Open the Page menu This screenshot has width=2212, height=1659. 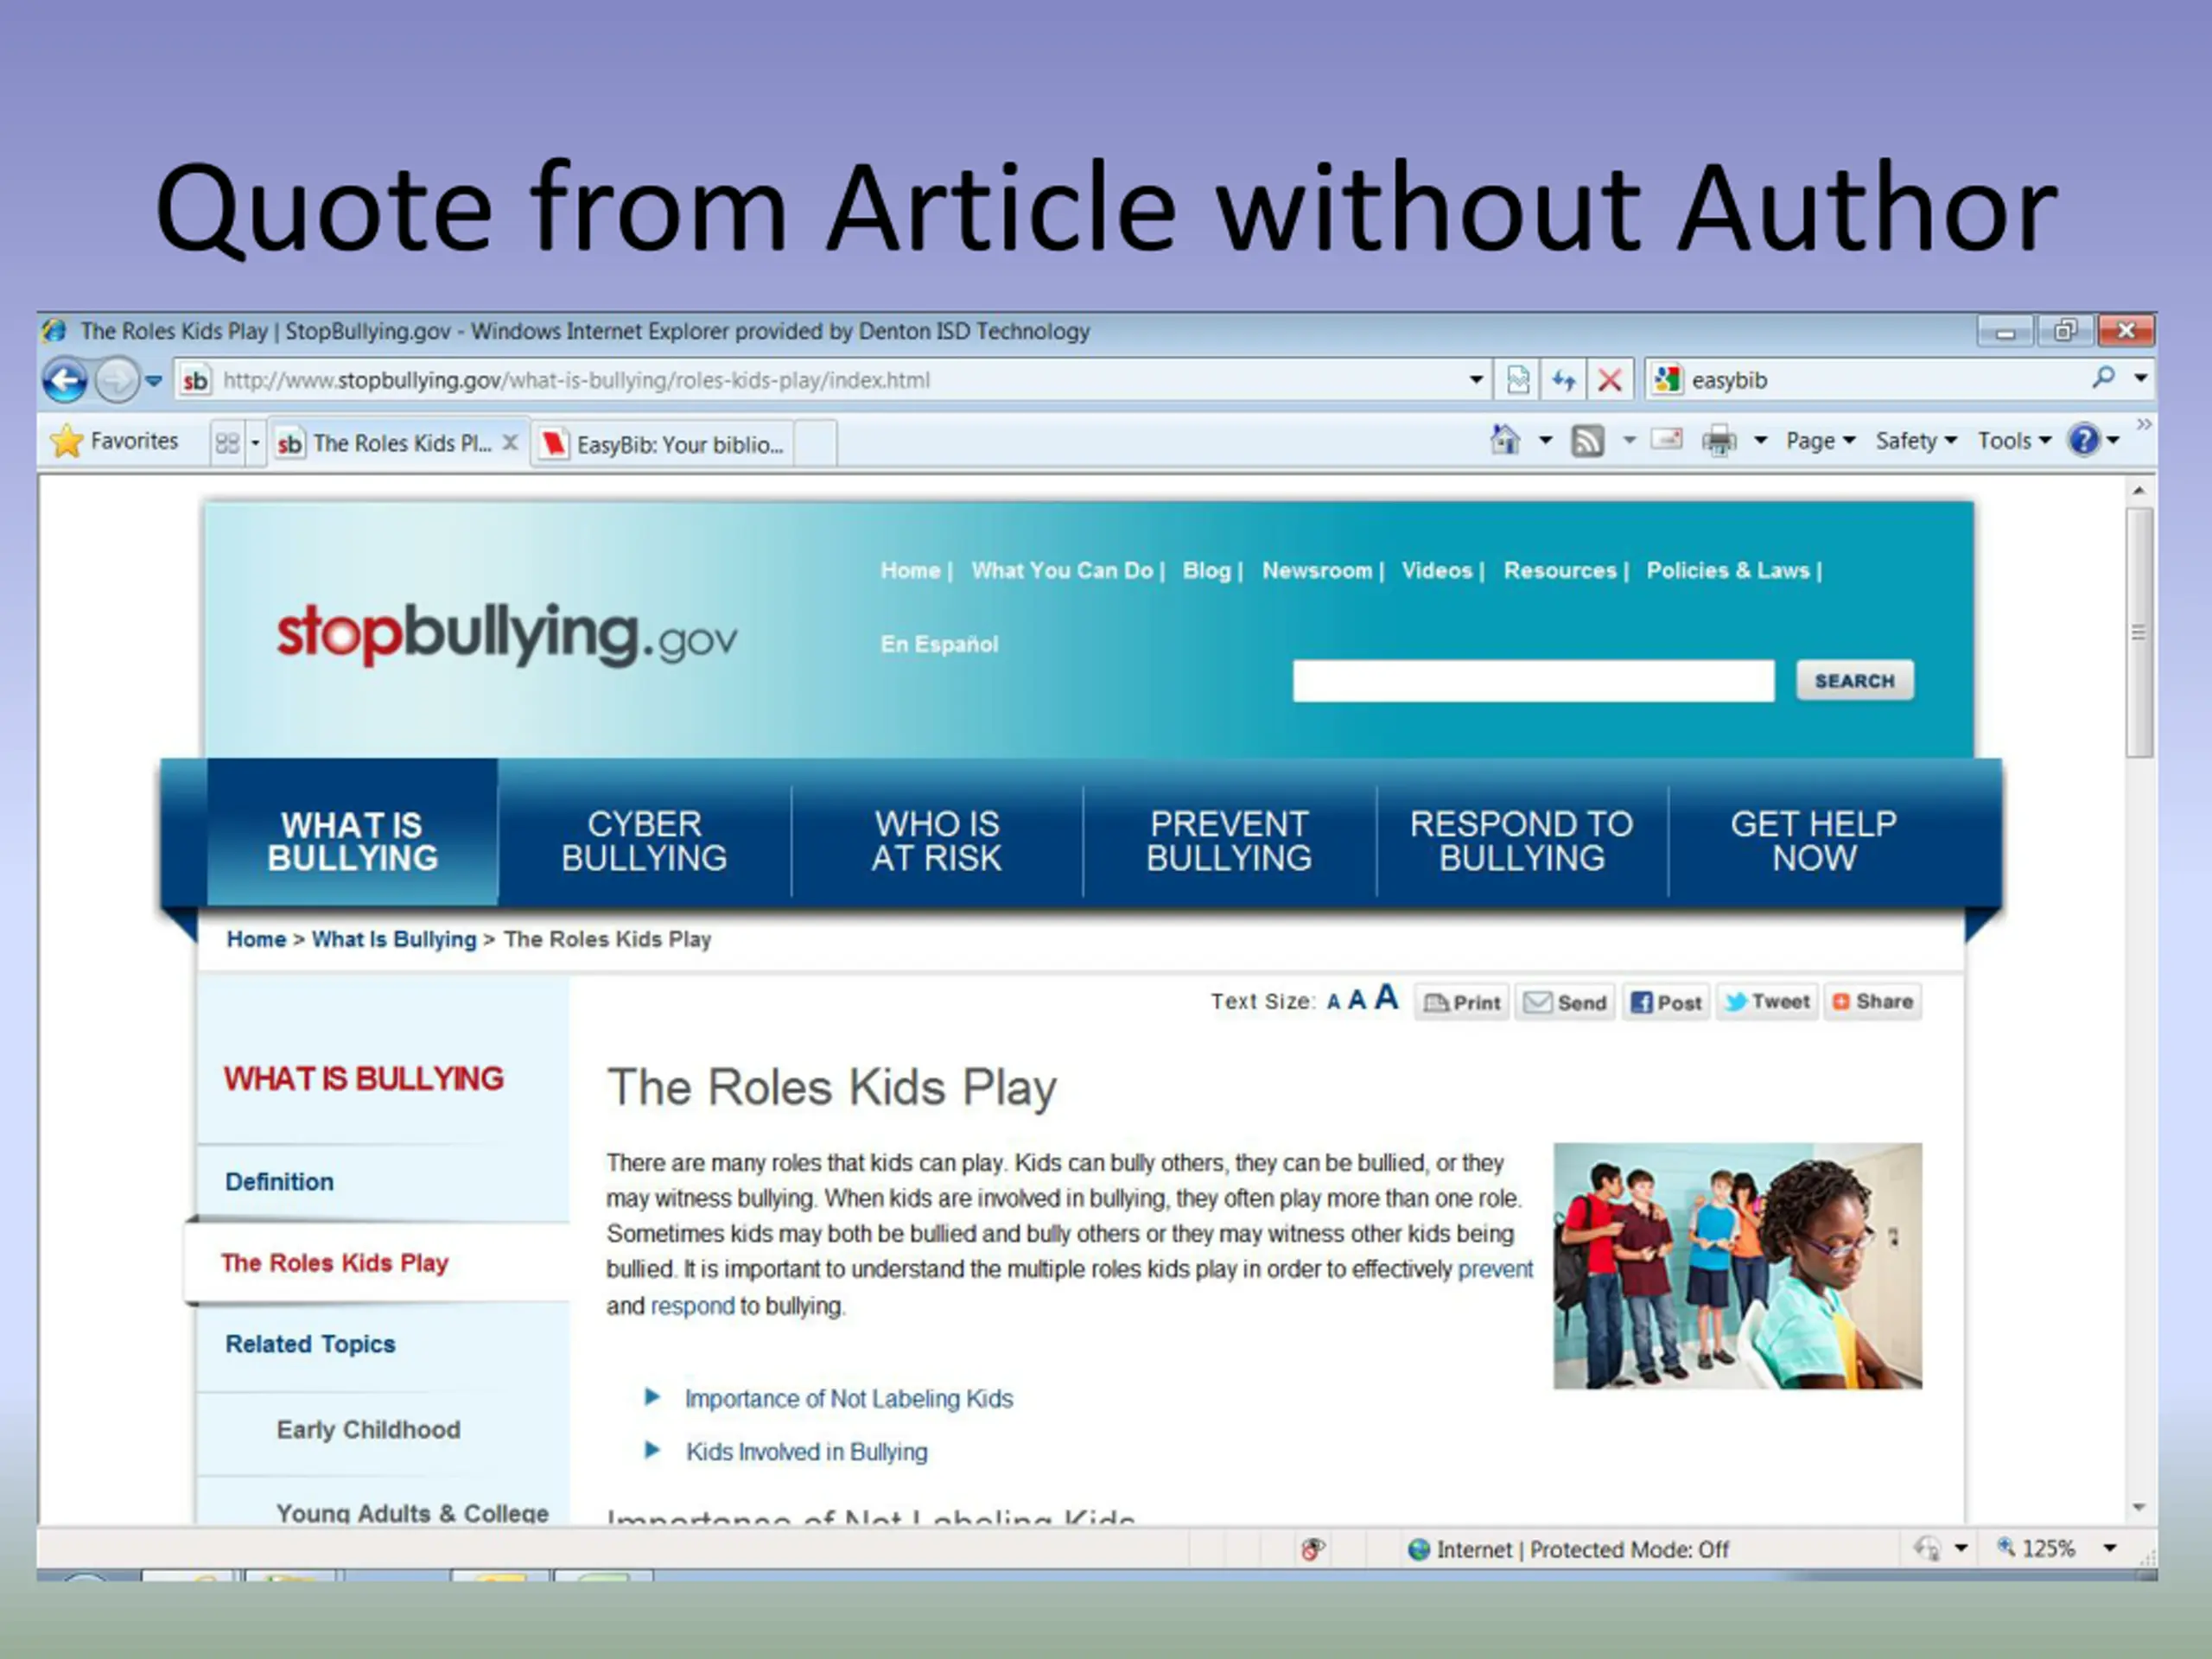(x=1820, y=441)
